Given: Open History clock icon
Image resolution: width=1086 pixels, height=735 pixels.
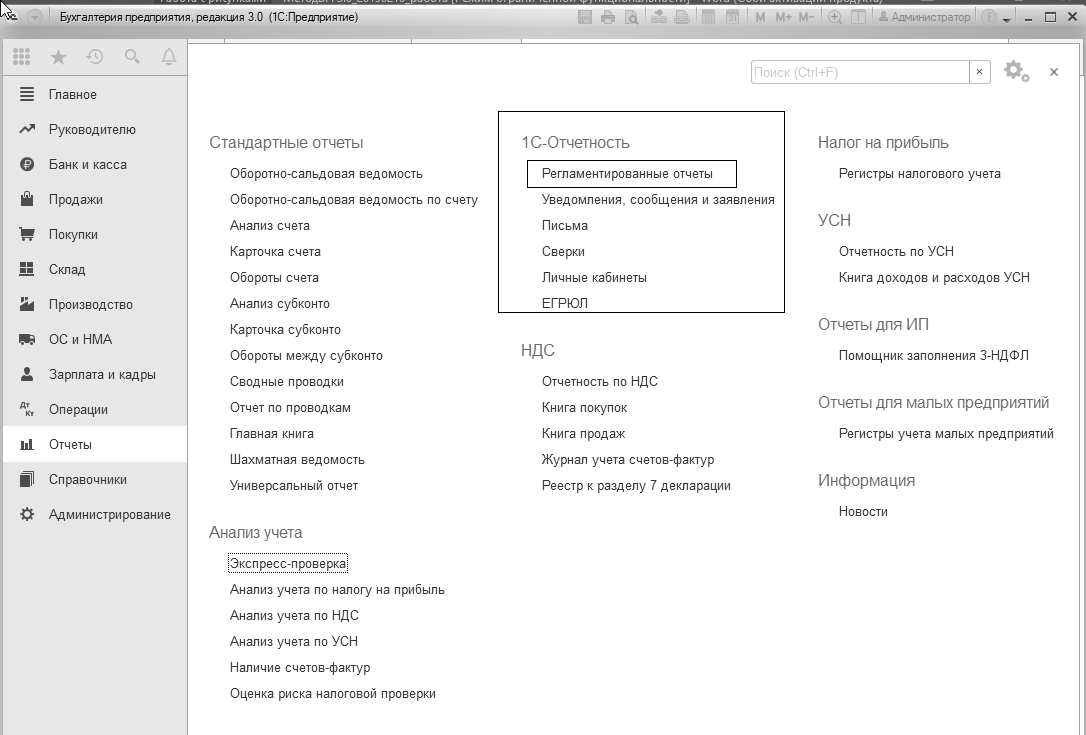Looking at the screenshot, I should [95, 57].
